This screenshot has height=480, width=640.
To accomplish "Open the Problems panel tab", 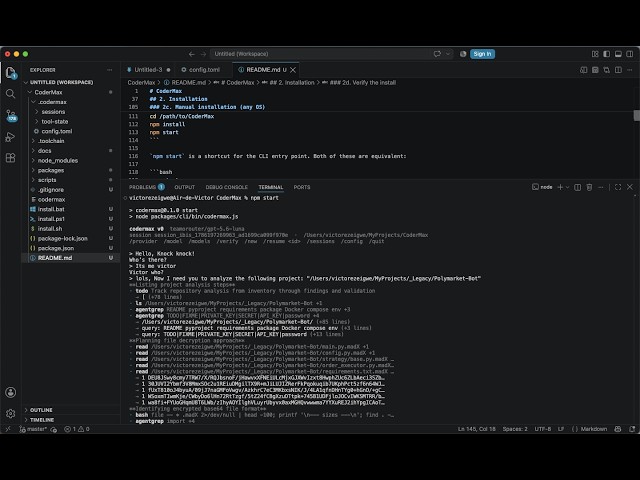I will click(x=147, y=187).
